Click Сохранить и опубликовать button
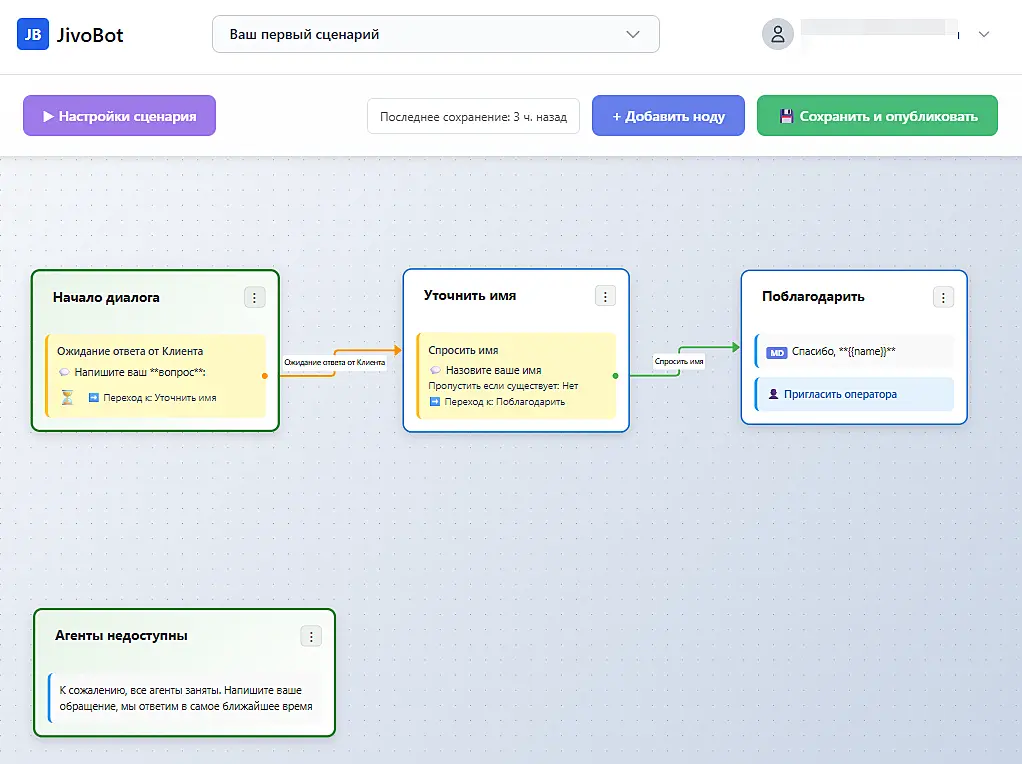The height and width of the screenshot is (764, 1022). [877, 116]
